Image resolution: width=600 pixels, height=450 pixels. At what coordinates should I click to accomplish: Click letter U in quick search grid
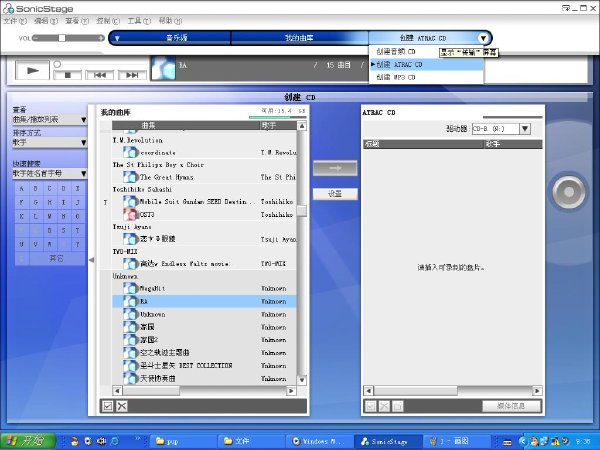pyautogui.click(x=21, y=244)
